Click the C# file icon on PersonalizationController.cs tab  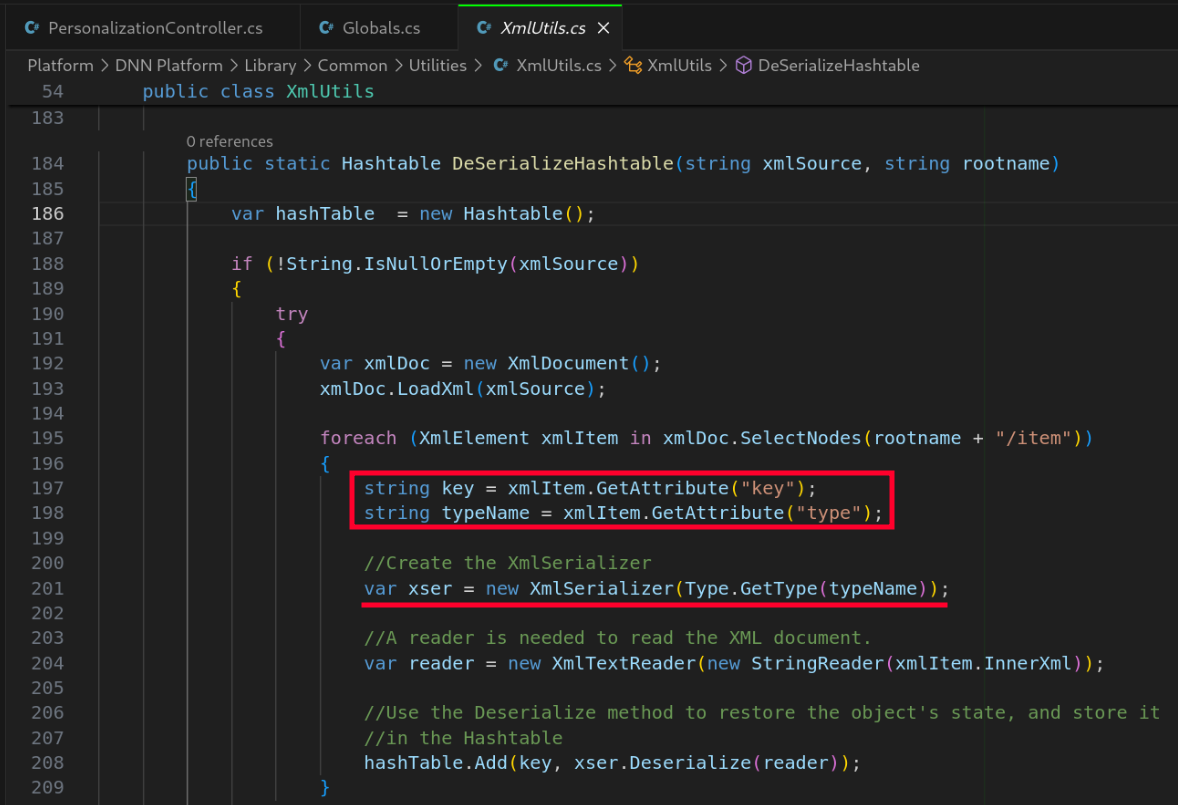tap(32, 28)
